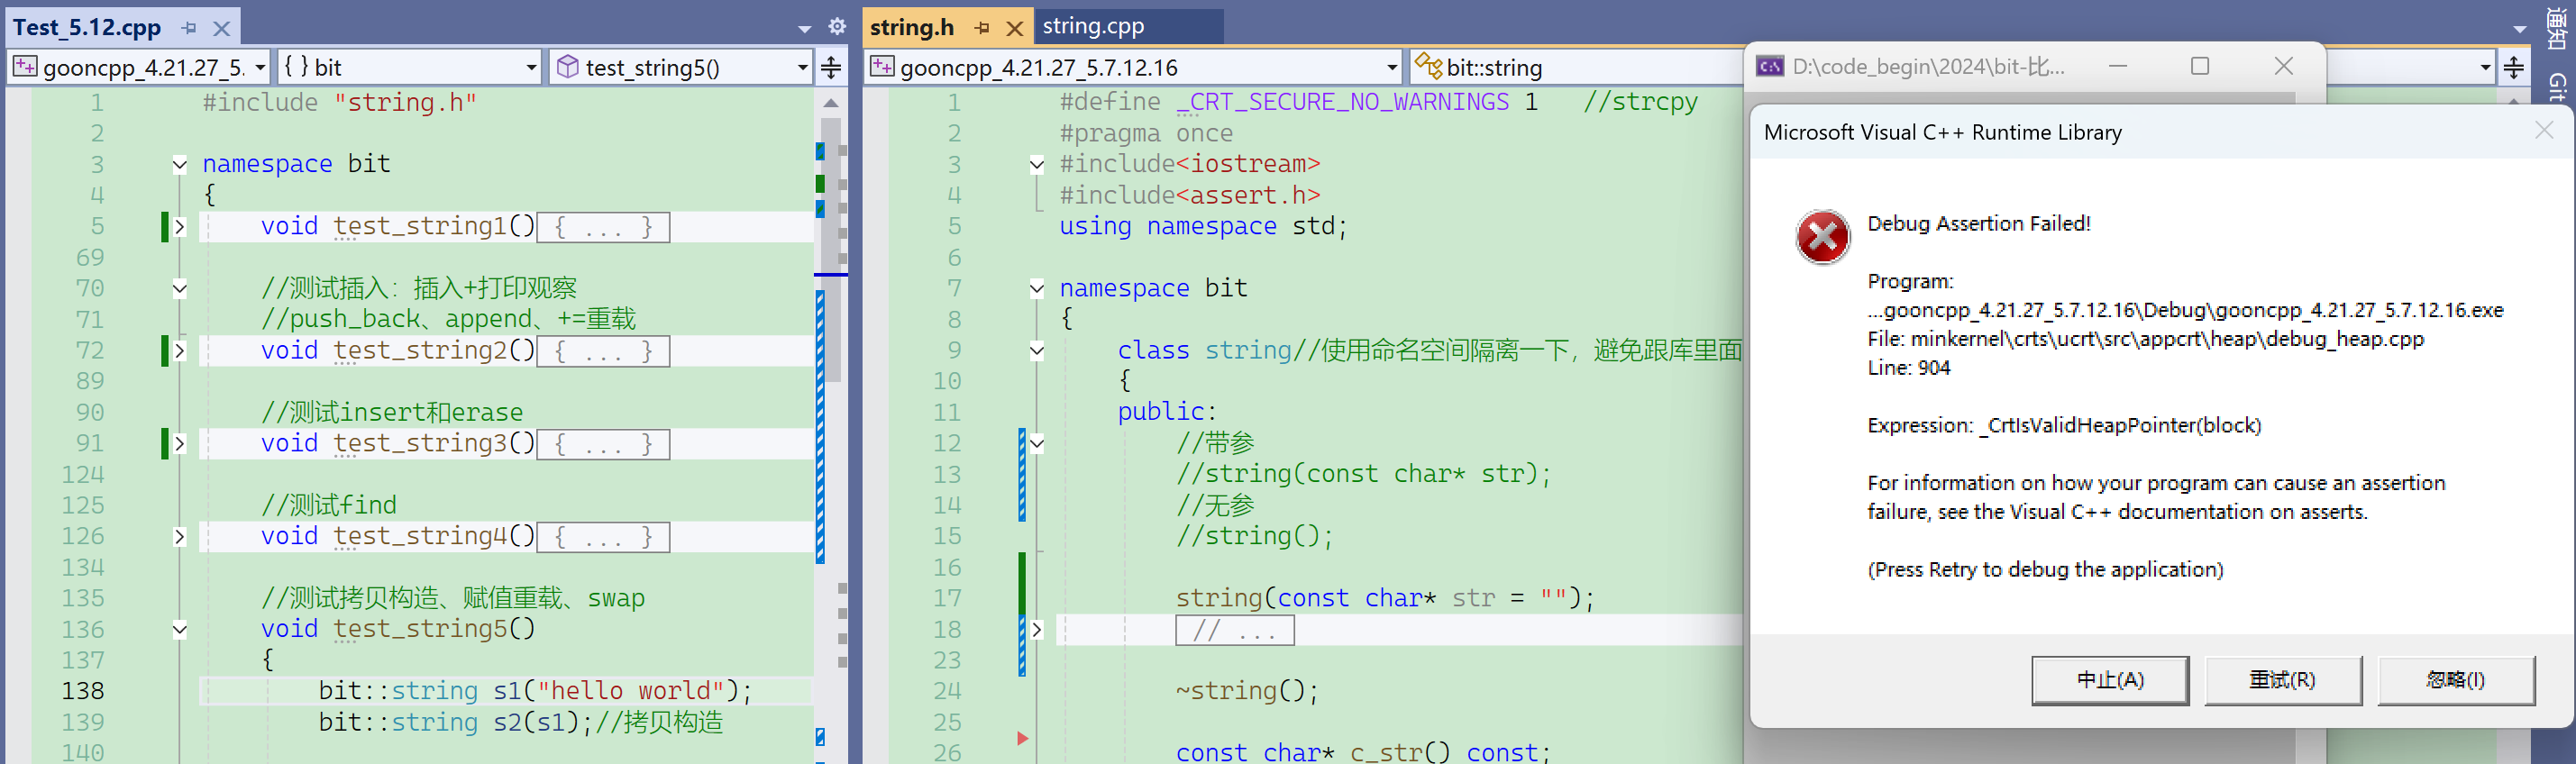Click using namespace std; line
The width and height of the screenshot is (2576, 764).
pyautogui.click(x=1203, y=226)
